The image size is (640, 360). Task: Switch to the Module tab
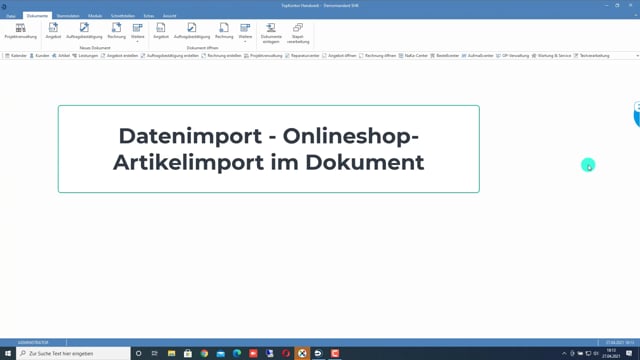pyautogui.click(x=95, y=16)
